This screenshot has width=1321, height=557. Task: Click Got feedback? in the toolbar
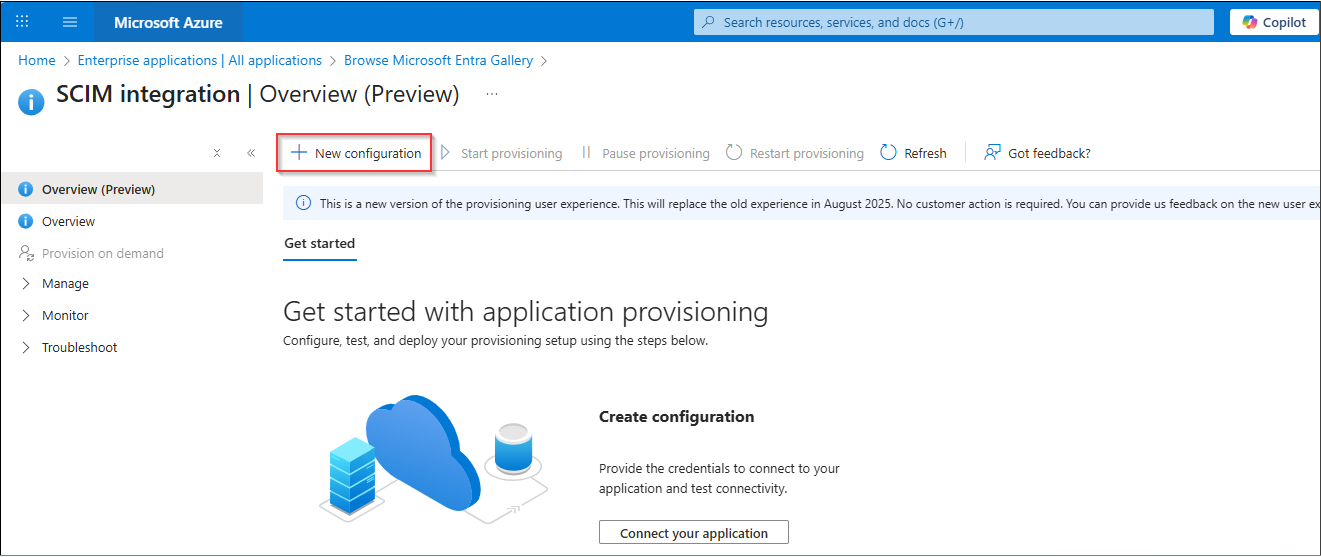click(1037, 153)
